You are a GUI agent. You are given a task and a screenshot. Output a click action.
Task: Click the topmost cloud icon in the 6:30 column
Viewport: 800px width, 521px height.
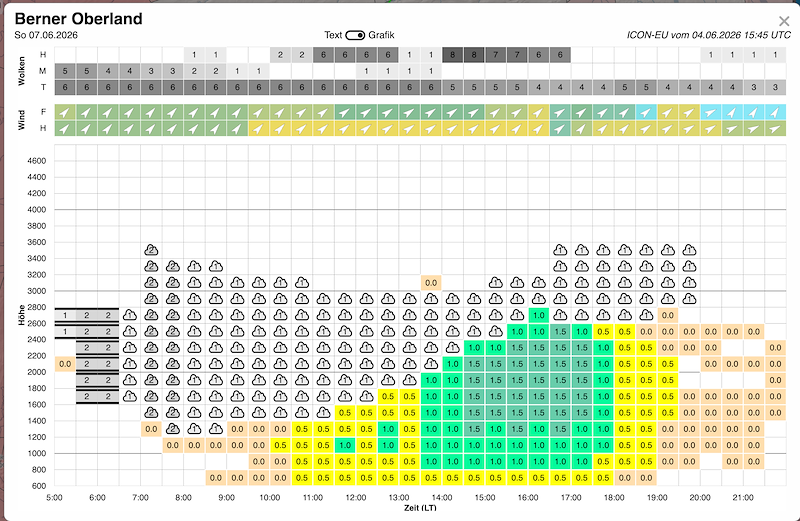click(130, 315)
